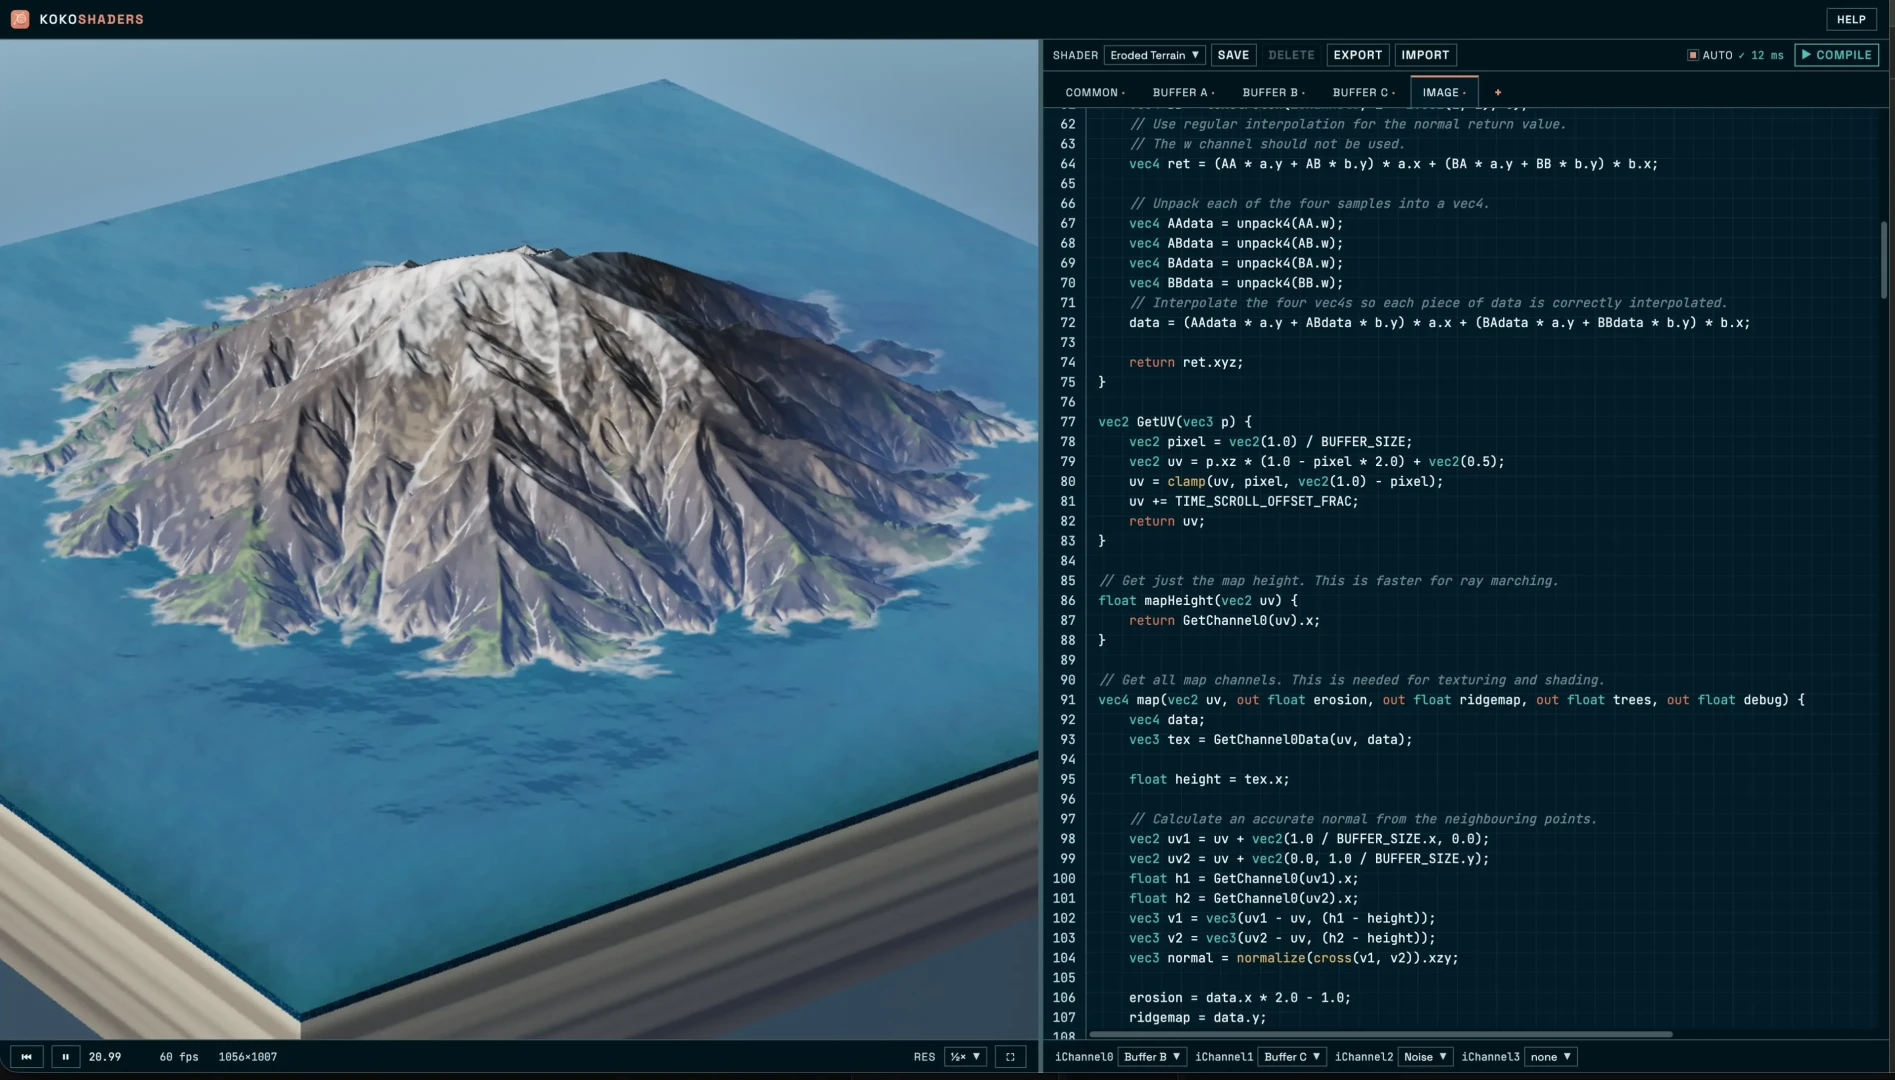Click 'float mapHeight(vec2 uv) {' line
The height and width of the screenshot is (1080, 1895).
pyautogui.click(x=1198, y=600)
